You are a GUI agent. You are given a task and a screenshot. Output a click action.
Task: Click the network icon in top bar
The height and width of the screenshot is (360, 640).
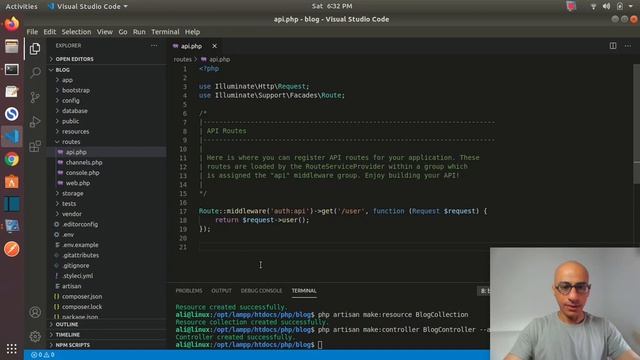coord(593,6)
